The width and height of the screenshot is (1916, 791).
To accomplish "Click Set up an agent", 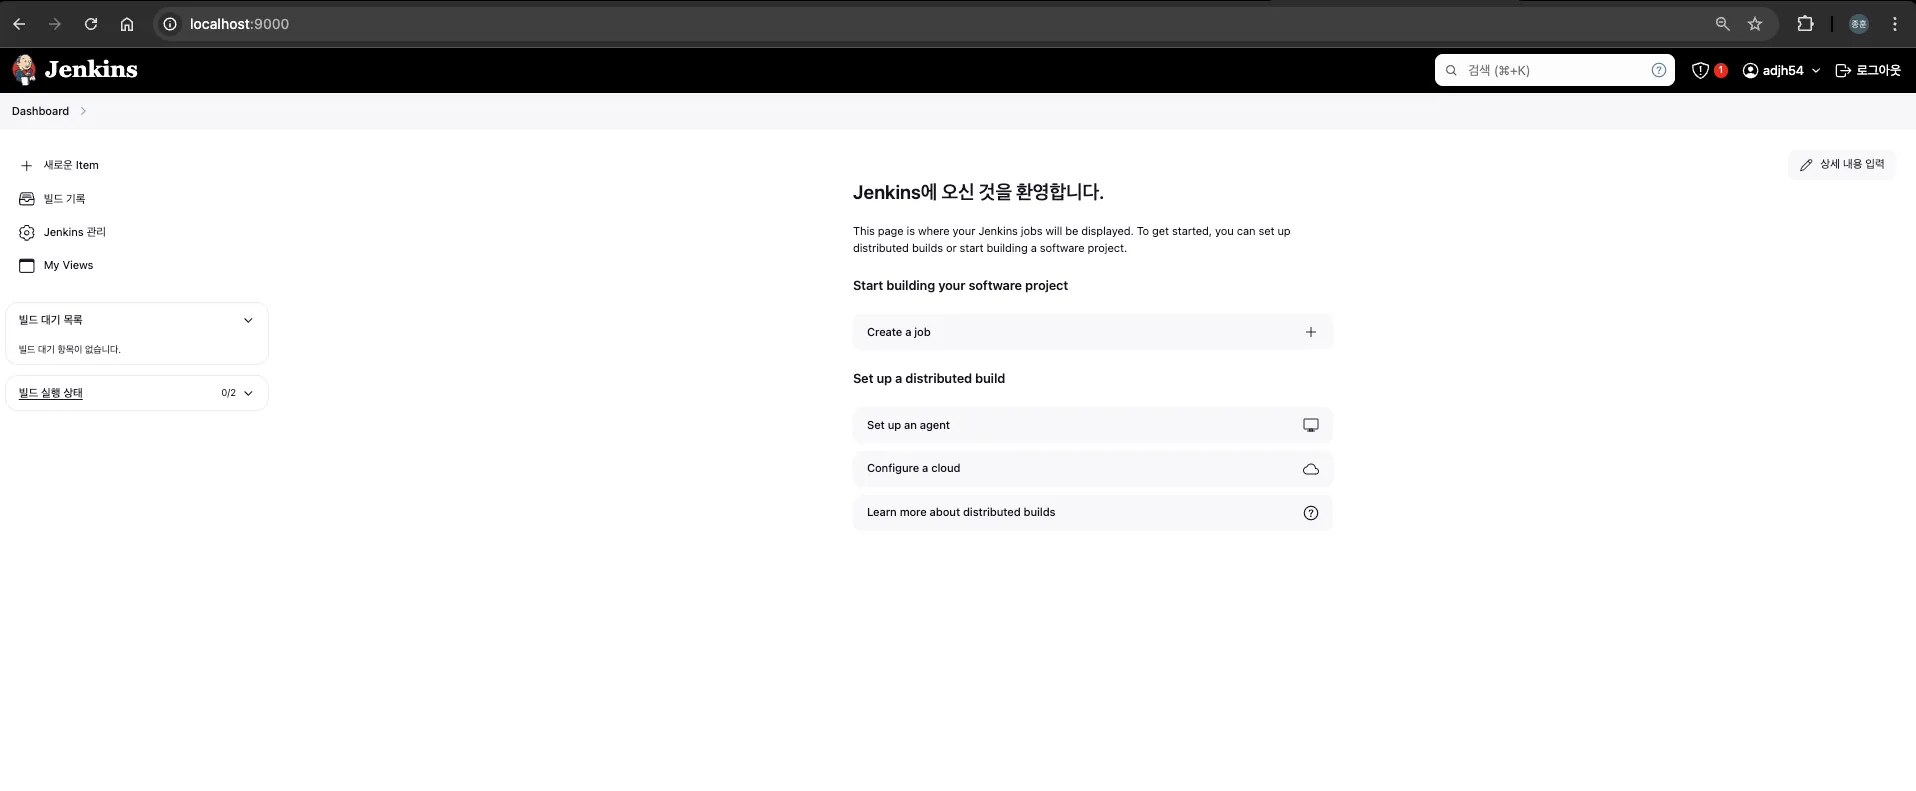I will click(1092, 425).
